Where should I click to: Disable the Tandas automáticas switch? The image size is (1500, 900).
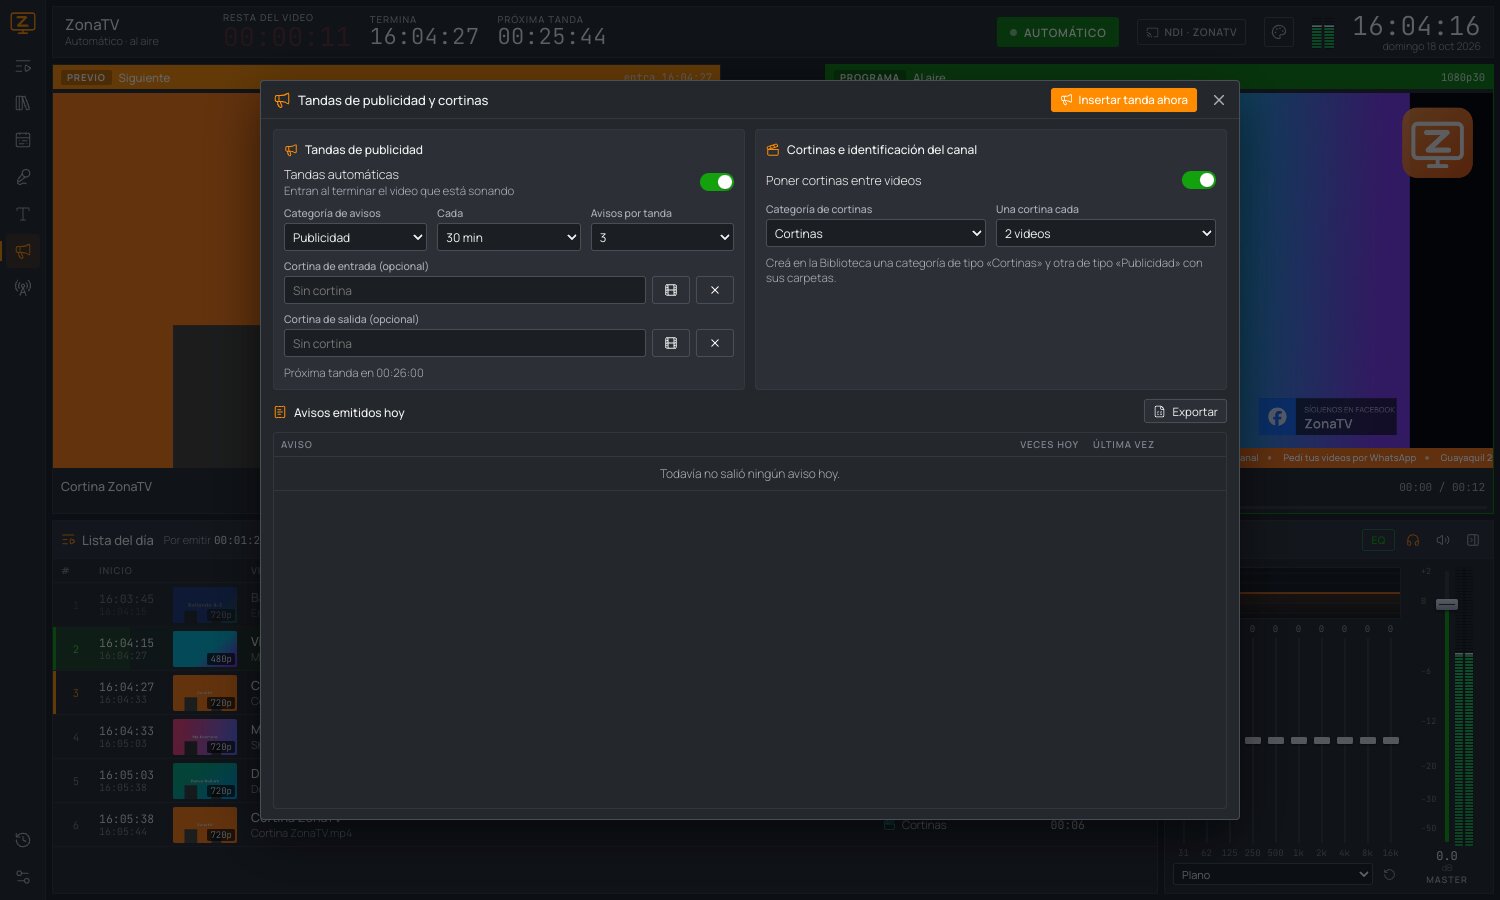pos(717,182)
